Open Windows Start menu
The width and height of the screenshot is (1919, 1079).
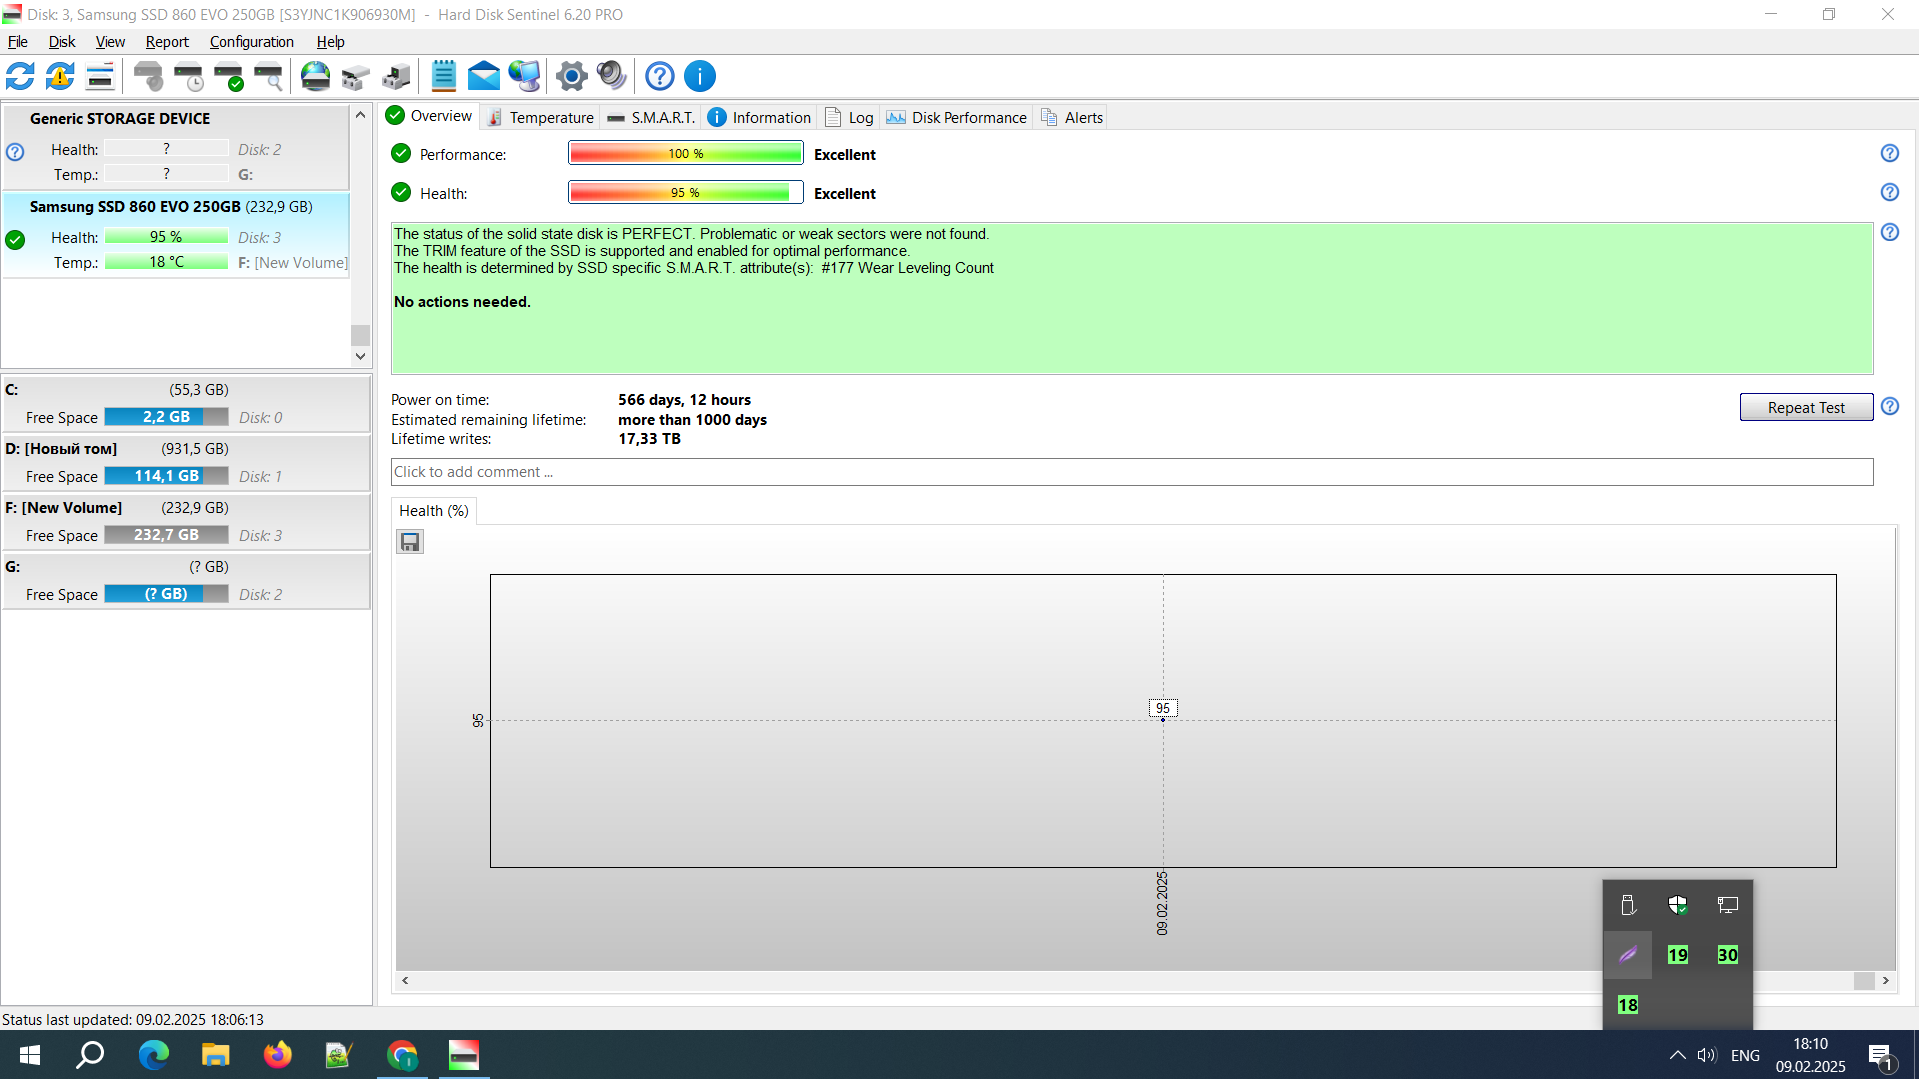point(30,1055)
